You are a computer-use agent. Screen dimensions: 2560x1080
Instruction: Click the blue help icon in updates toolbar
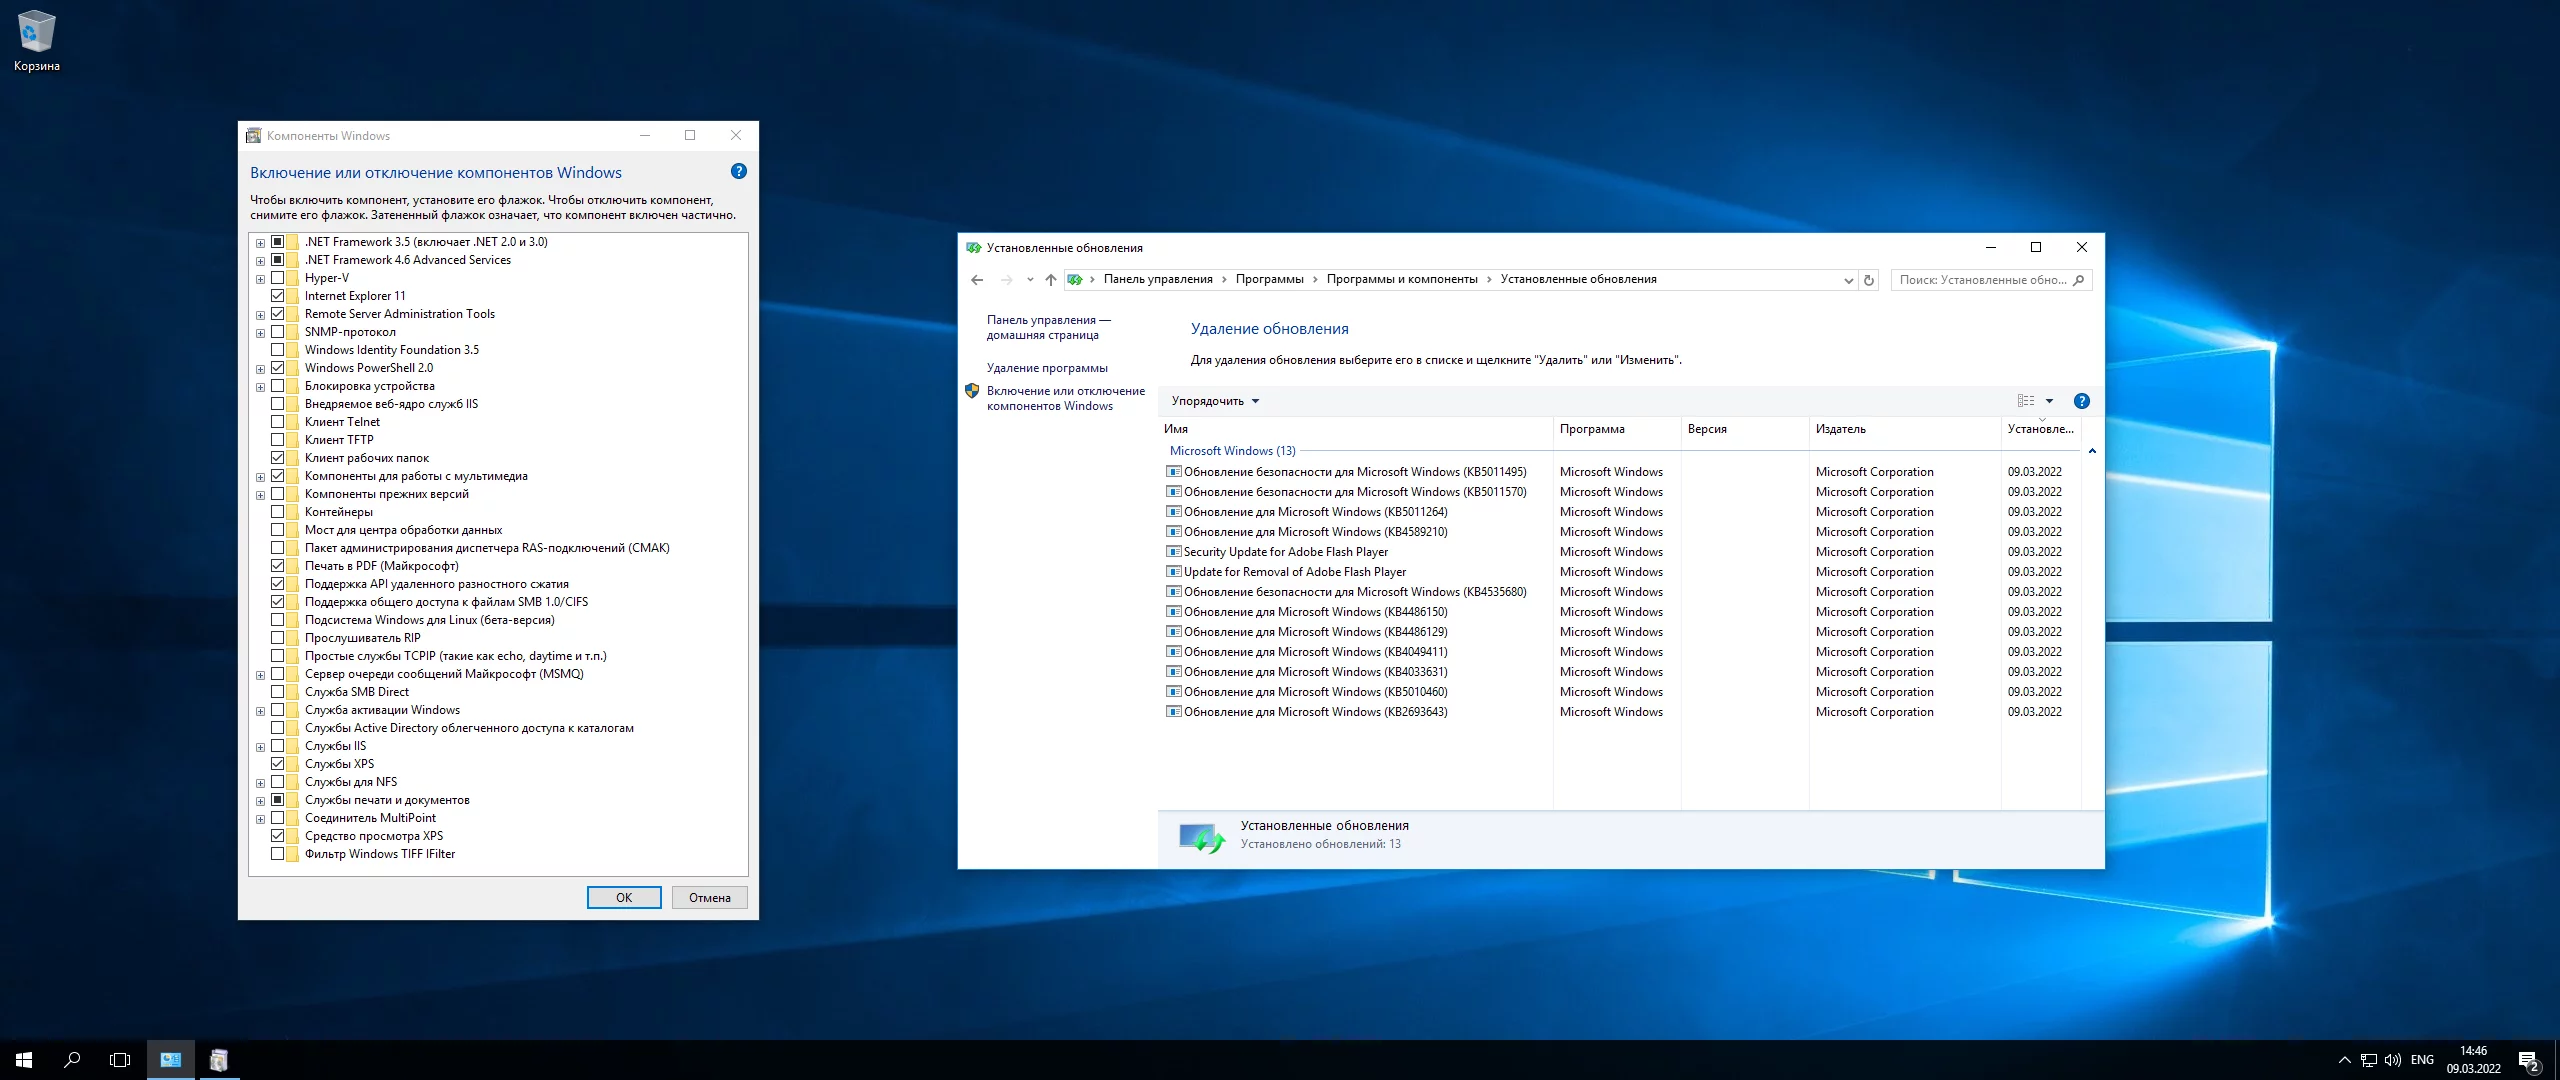2081,401
